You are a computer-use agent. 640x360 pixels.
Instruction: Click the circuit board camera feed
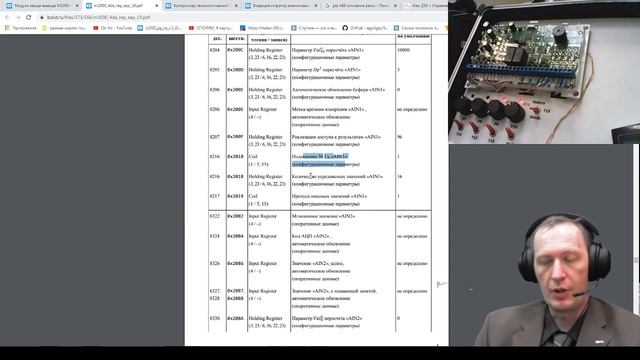(x=544, y=72)
